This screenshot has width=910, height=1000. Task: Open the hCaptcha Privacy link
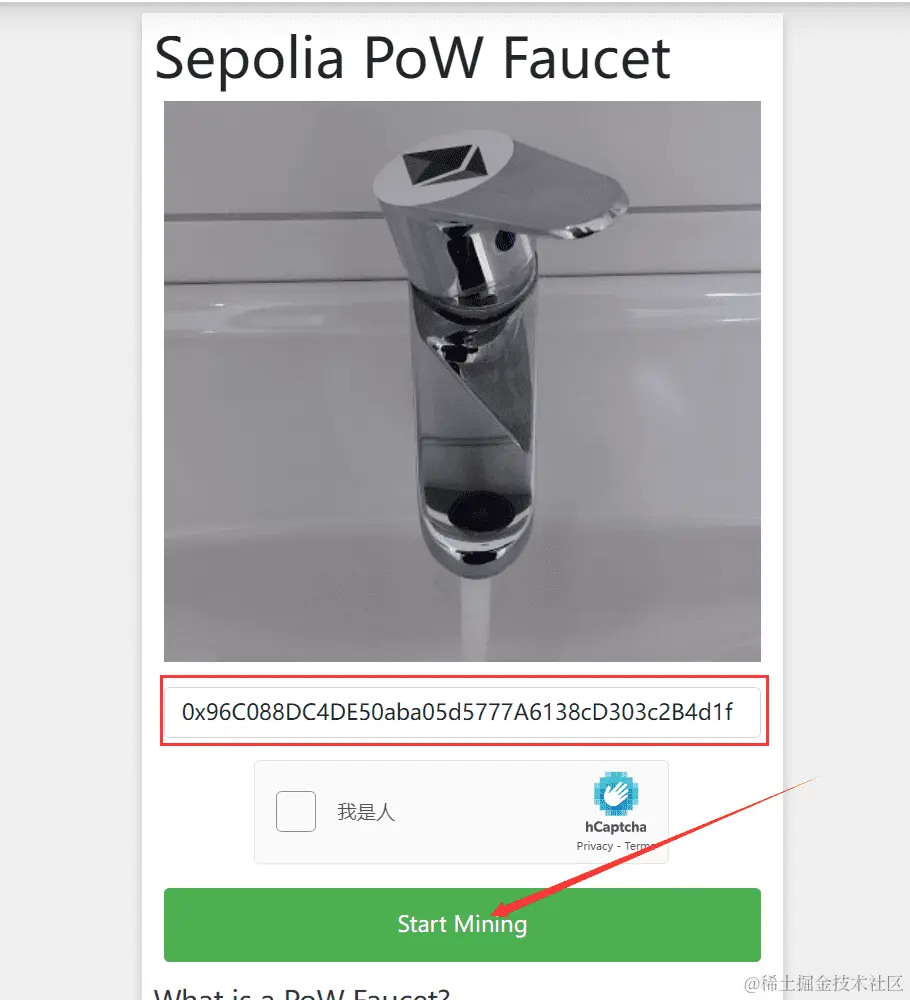[x=594, y=846]
